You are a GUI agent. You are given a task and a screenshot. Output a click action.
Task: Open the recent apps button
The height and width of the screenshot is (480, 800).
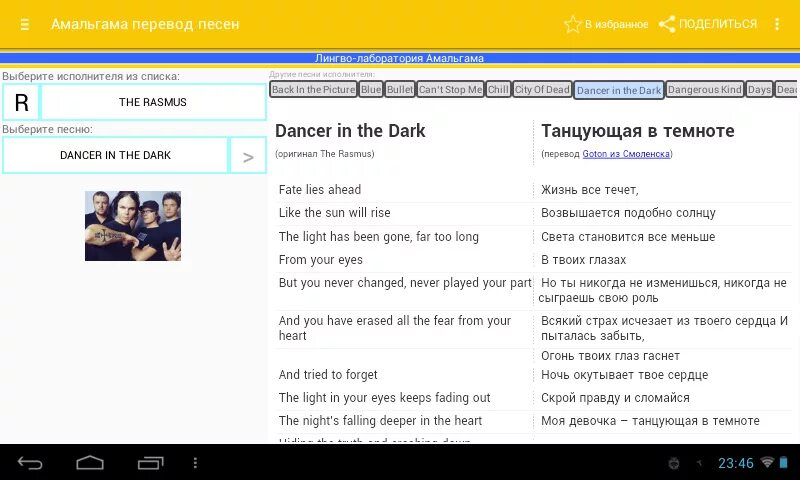[x=151, y=463]
